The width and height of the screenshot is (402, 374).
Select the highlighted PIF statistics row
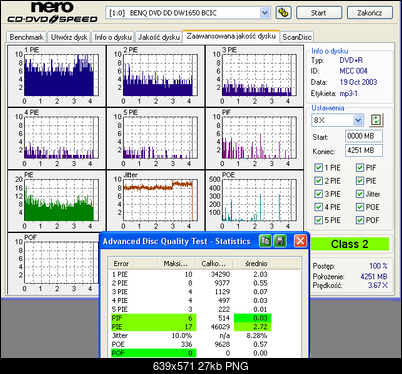[192, 318]
